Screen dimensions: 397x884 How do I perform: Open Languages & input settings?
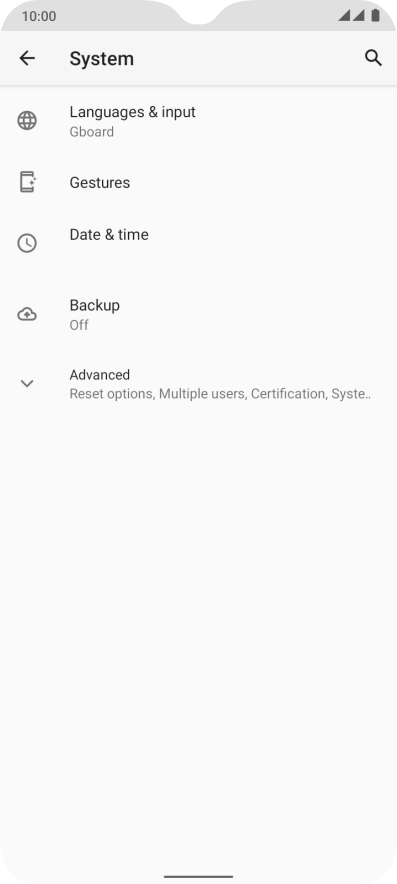198,121
